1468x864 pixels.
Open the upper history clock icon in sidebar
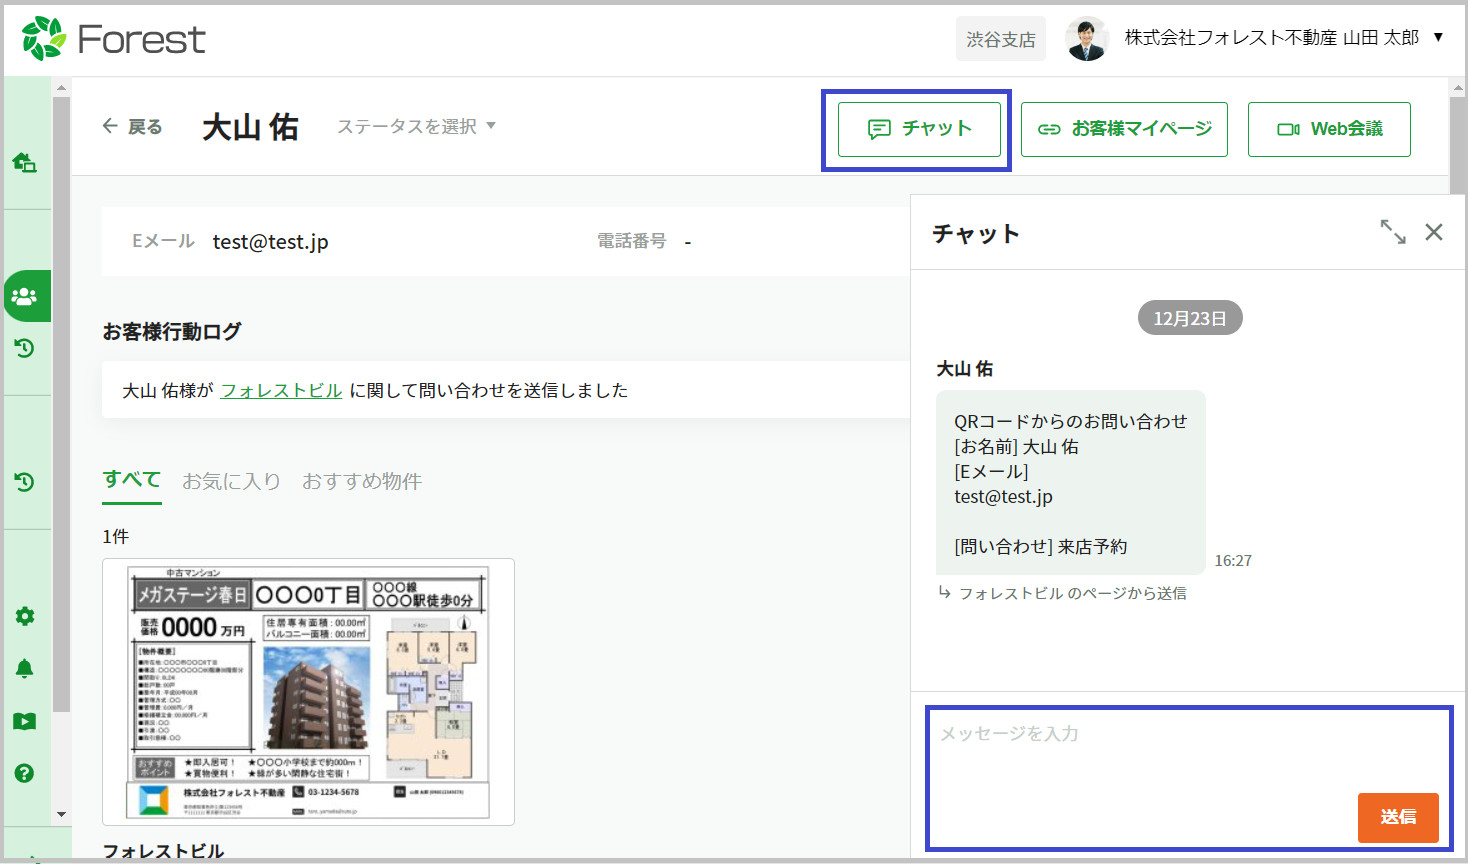[25, 348]
